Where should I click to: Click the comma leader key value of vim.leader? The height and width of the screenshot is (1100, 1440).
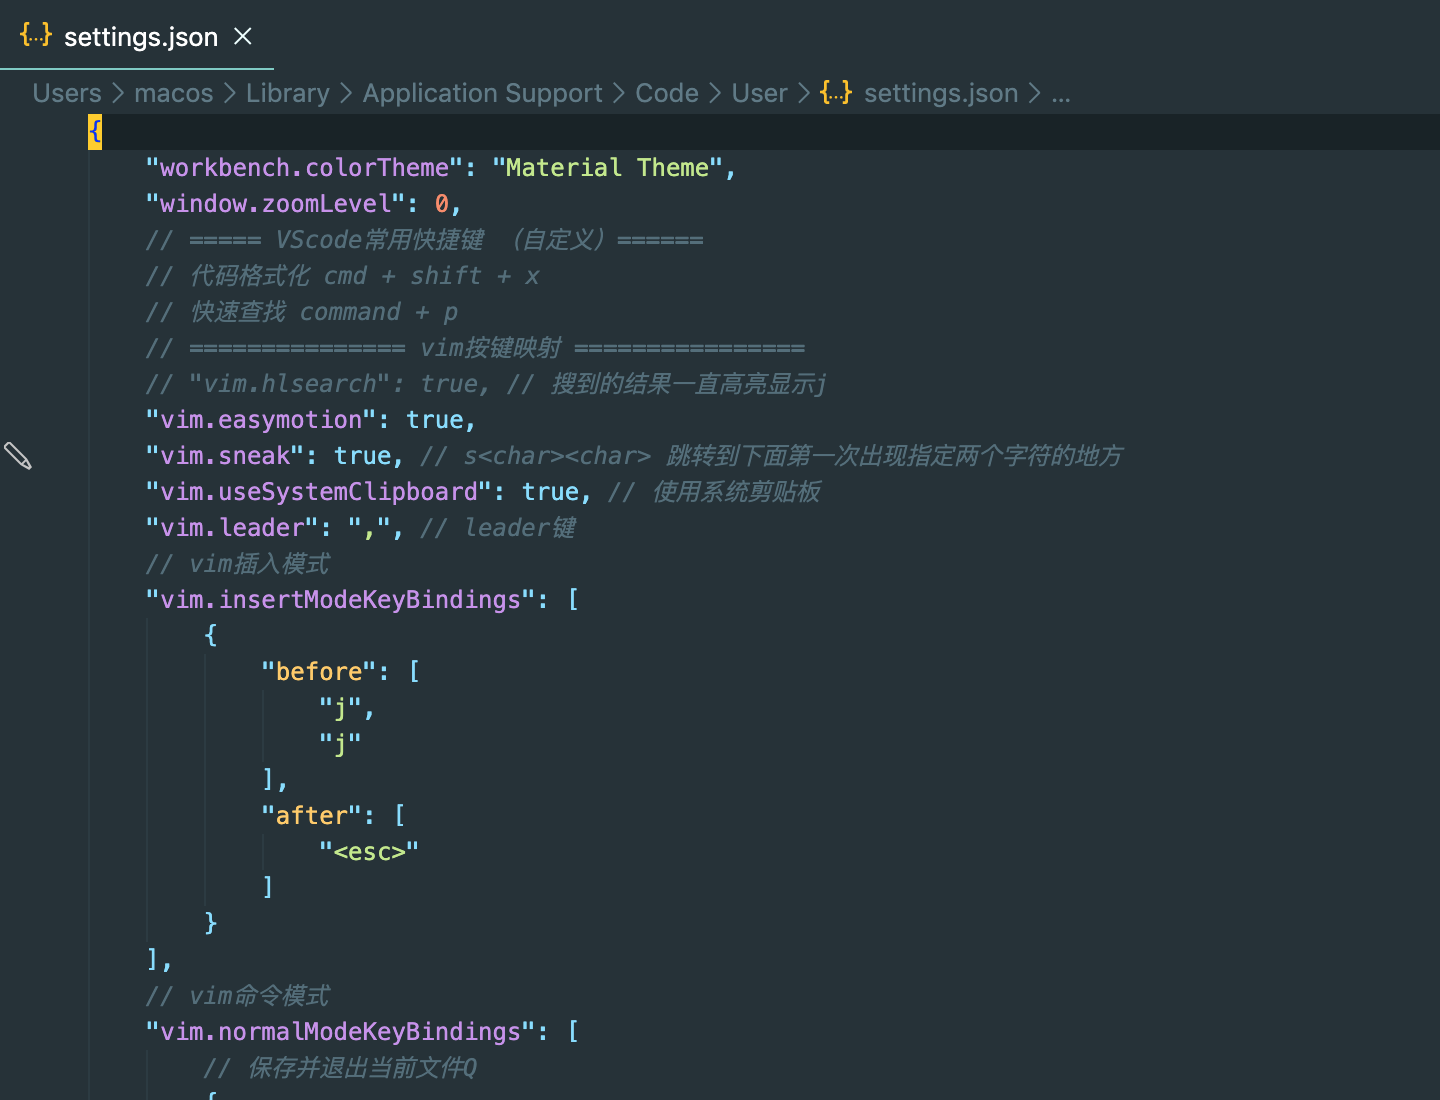click(369, 527)
